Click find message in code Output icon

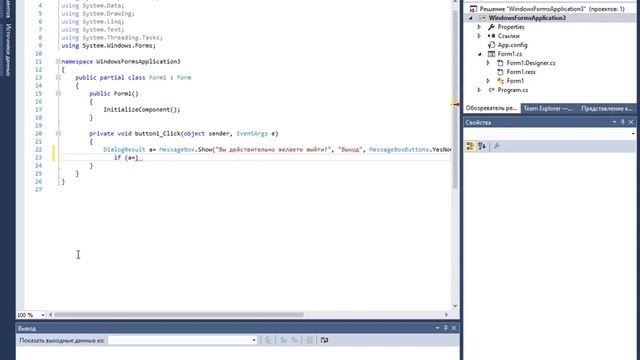tap(268, 340)
